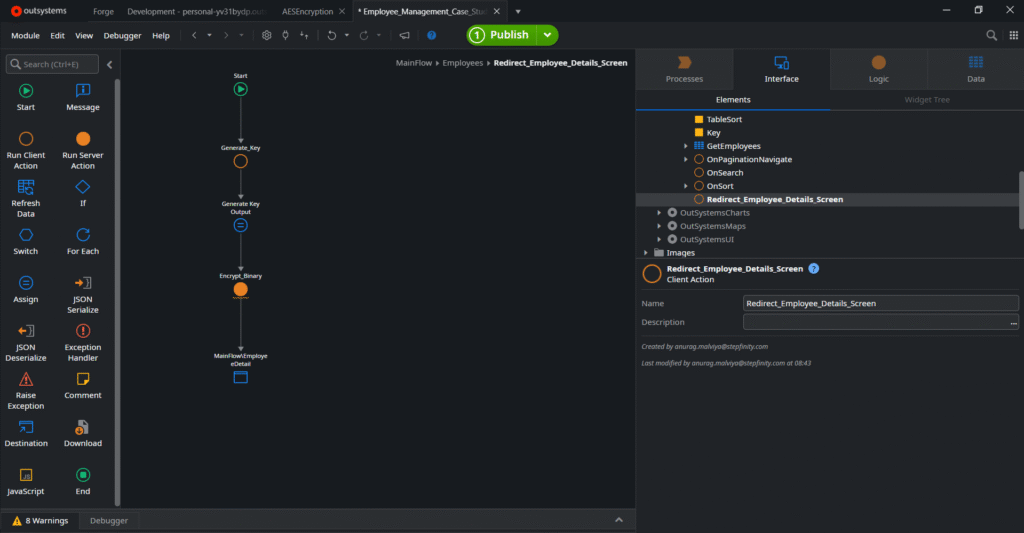
Task: Select the Refresh Data tool
Action: tap(25, 199)
